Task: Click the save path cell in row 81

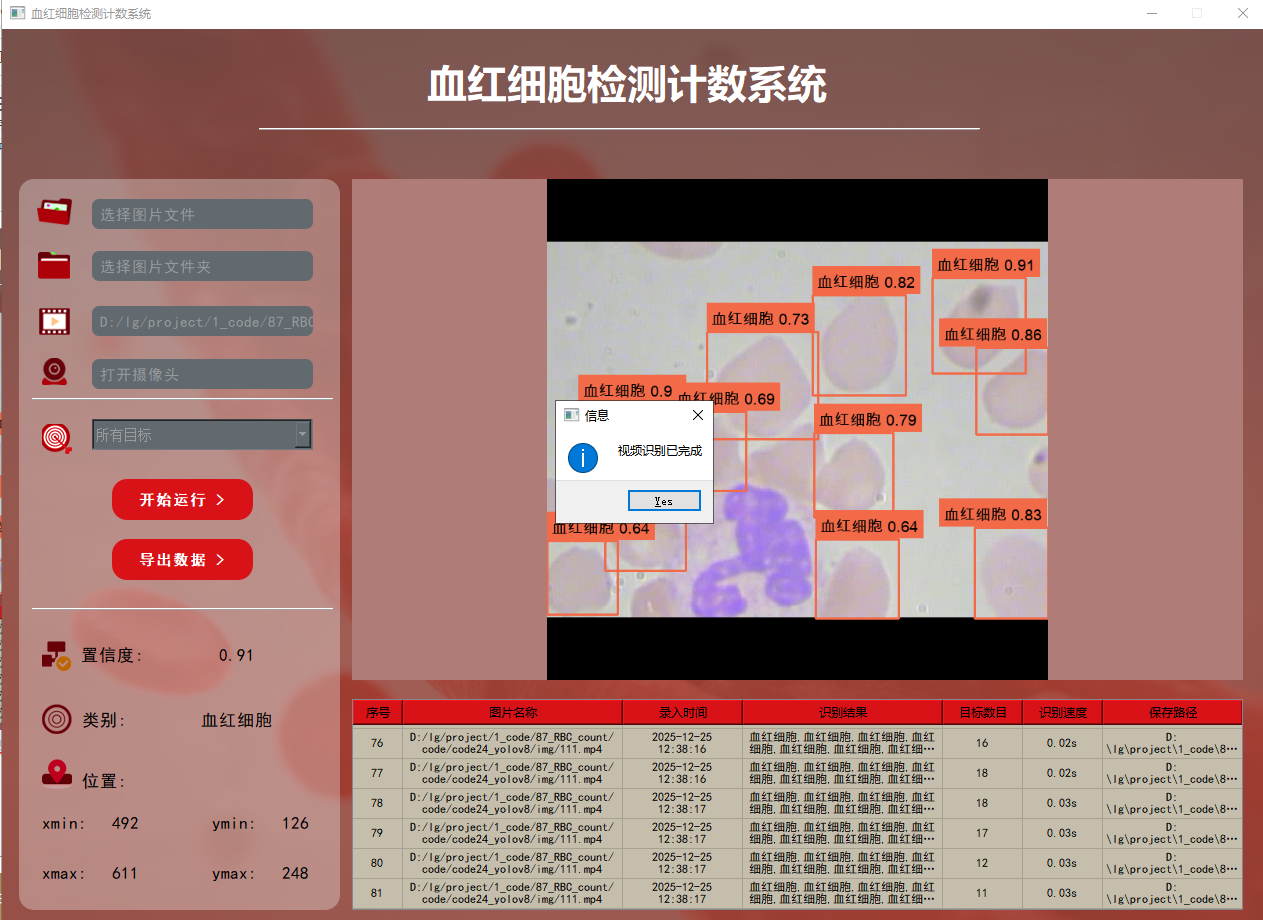Action: click(1172, 893)
